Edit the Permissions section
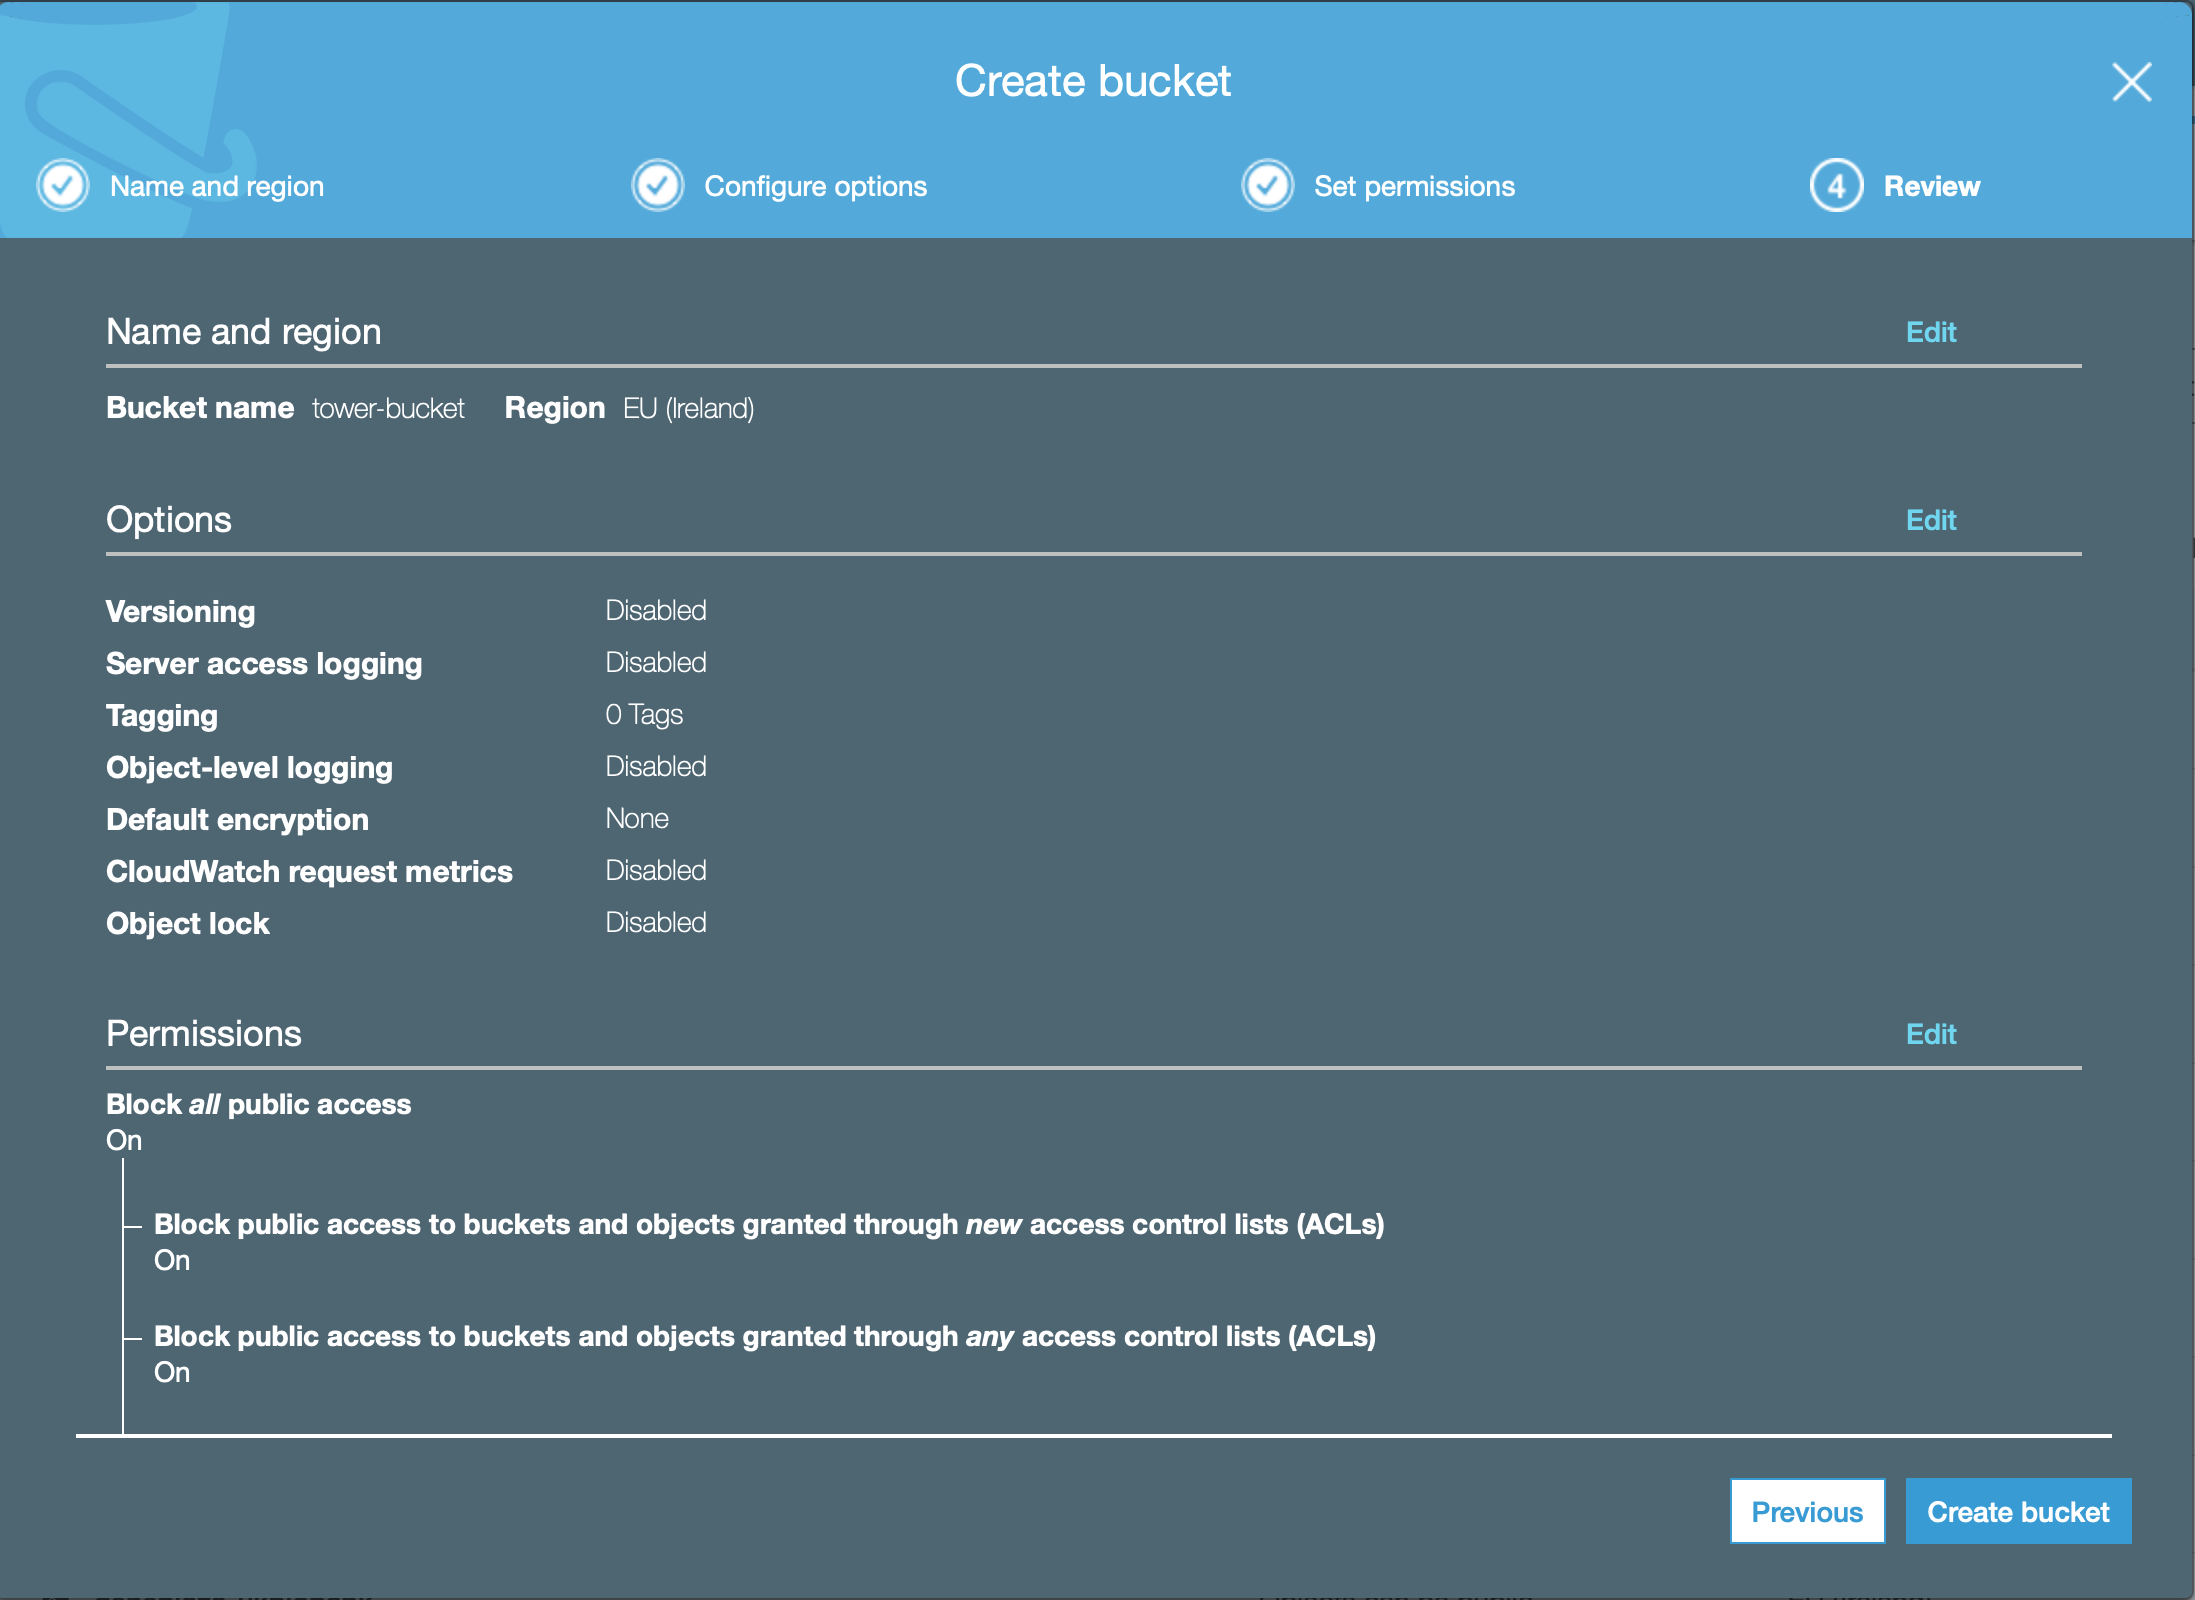Screen dimensions: 2195x1600 pyautogui.click(x=1930, y=1034)
